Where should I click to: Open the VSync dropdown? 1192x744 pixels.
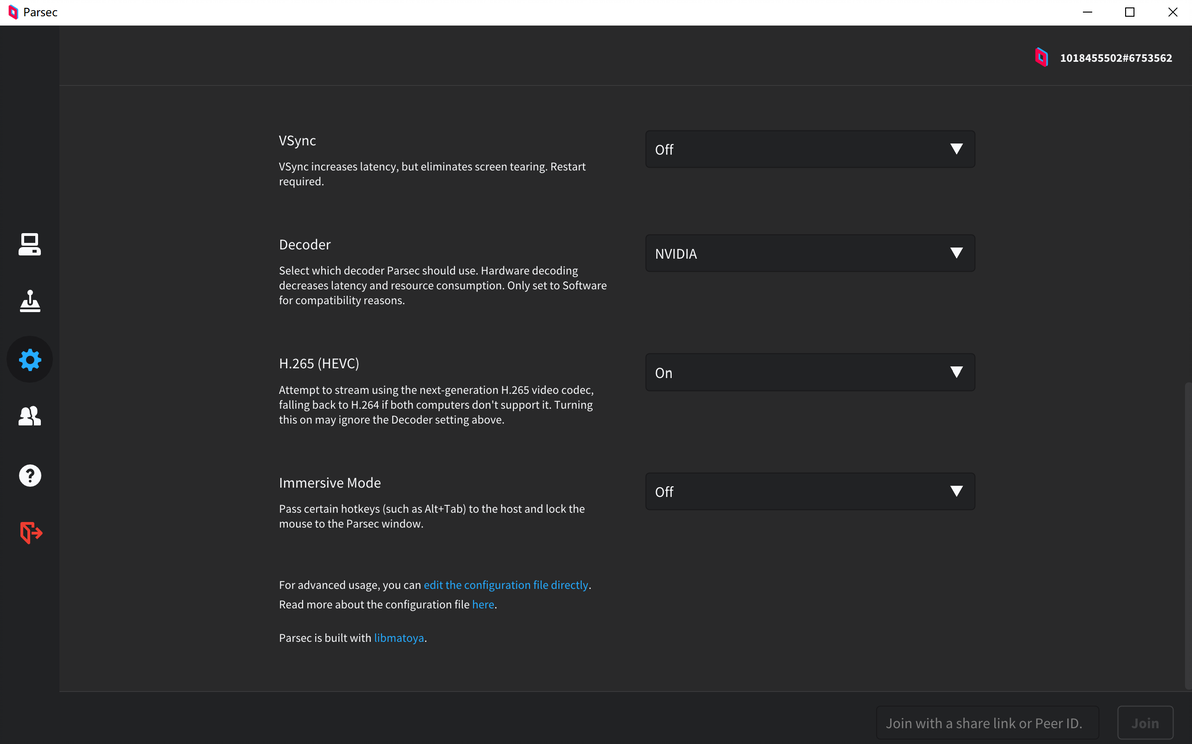[x=809, y=149]
